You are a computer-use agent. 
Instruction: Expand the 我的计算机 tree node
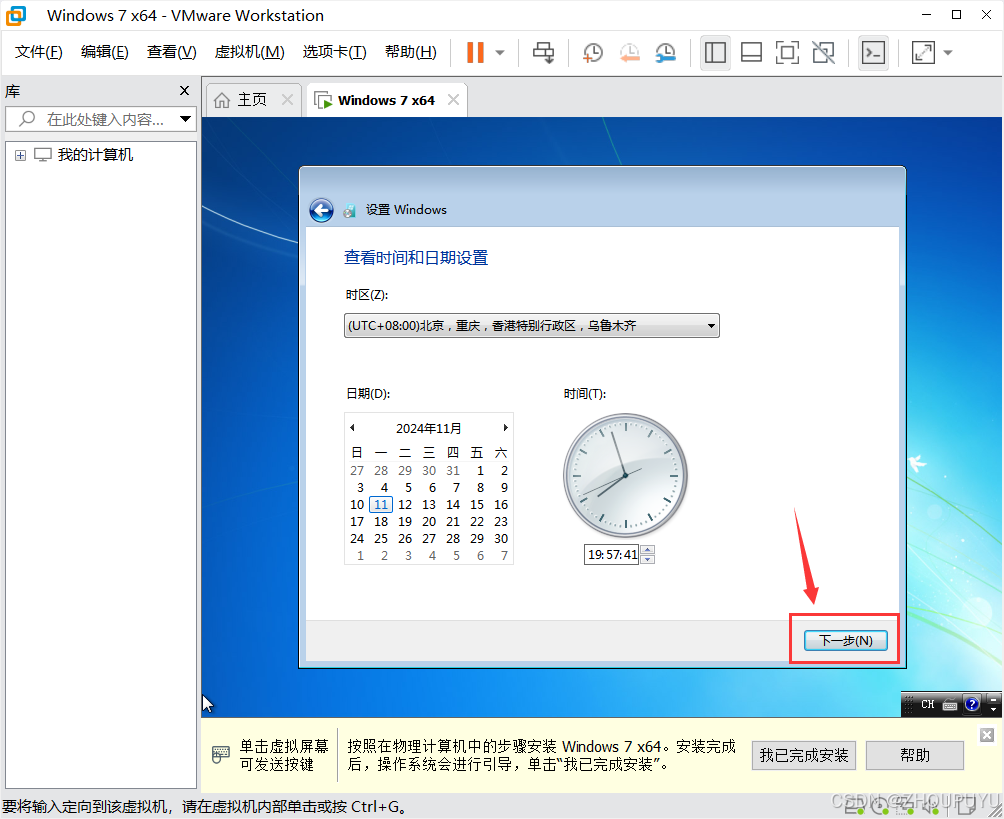point(20,155)
